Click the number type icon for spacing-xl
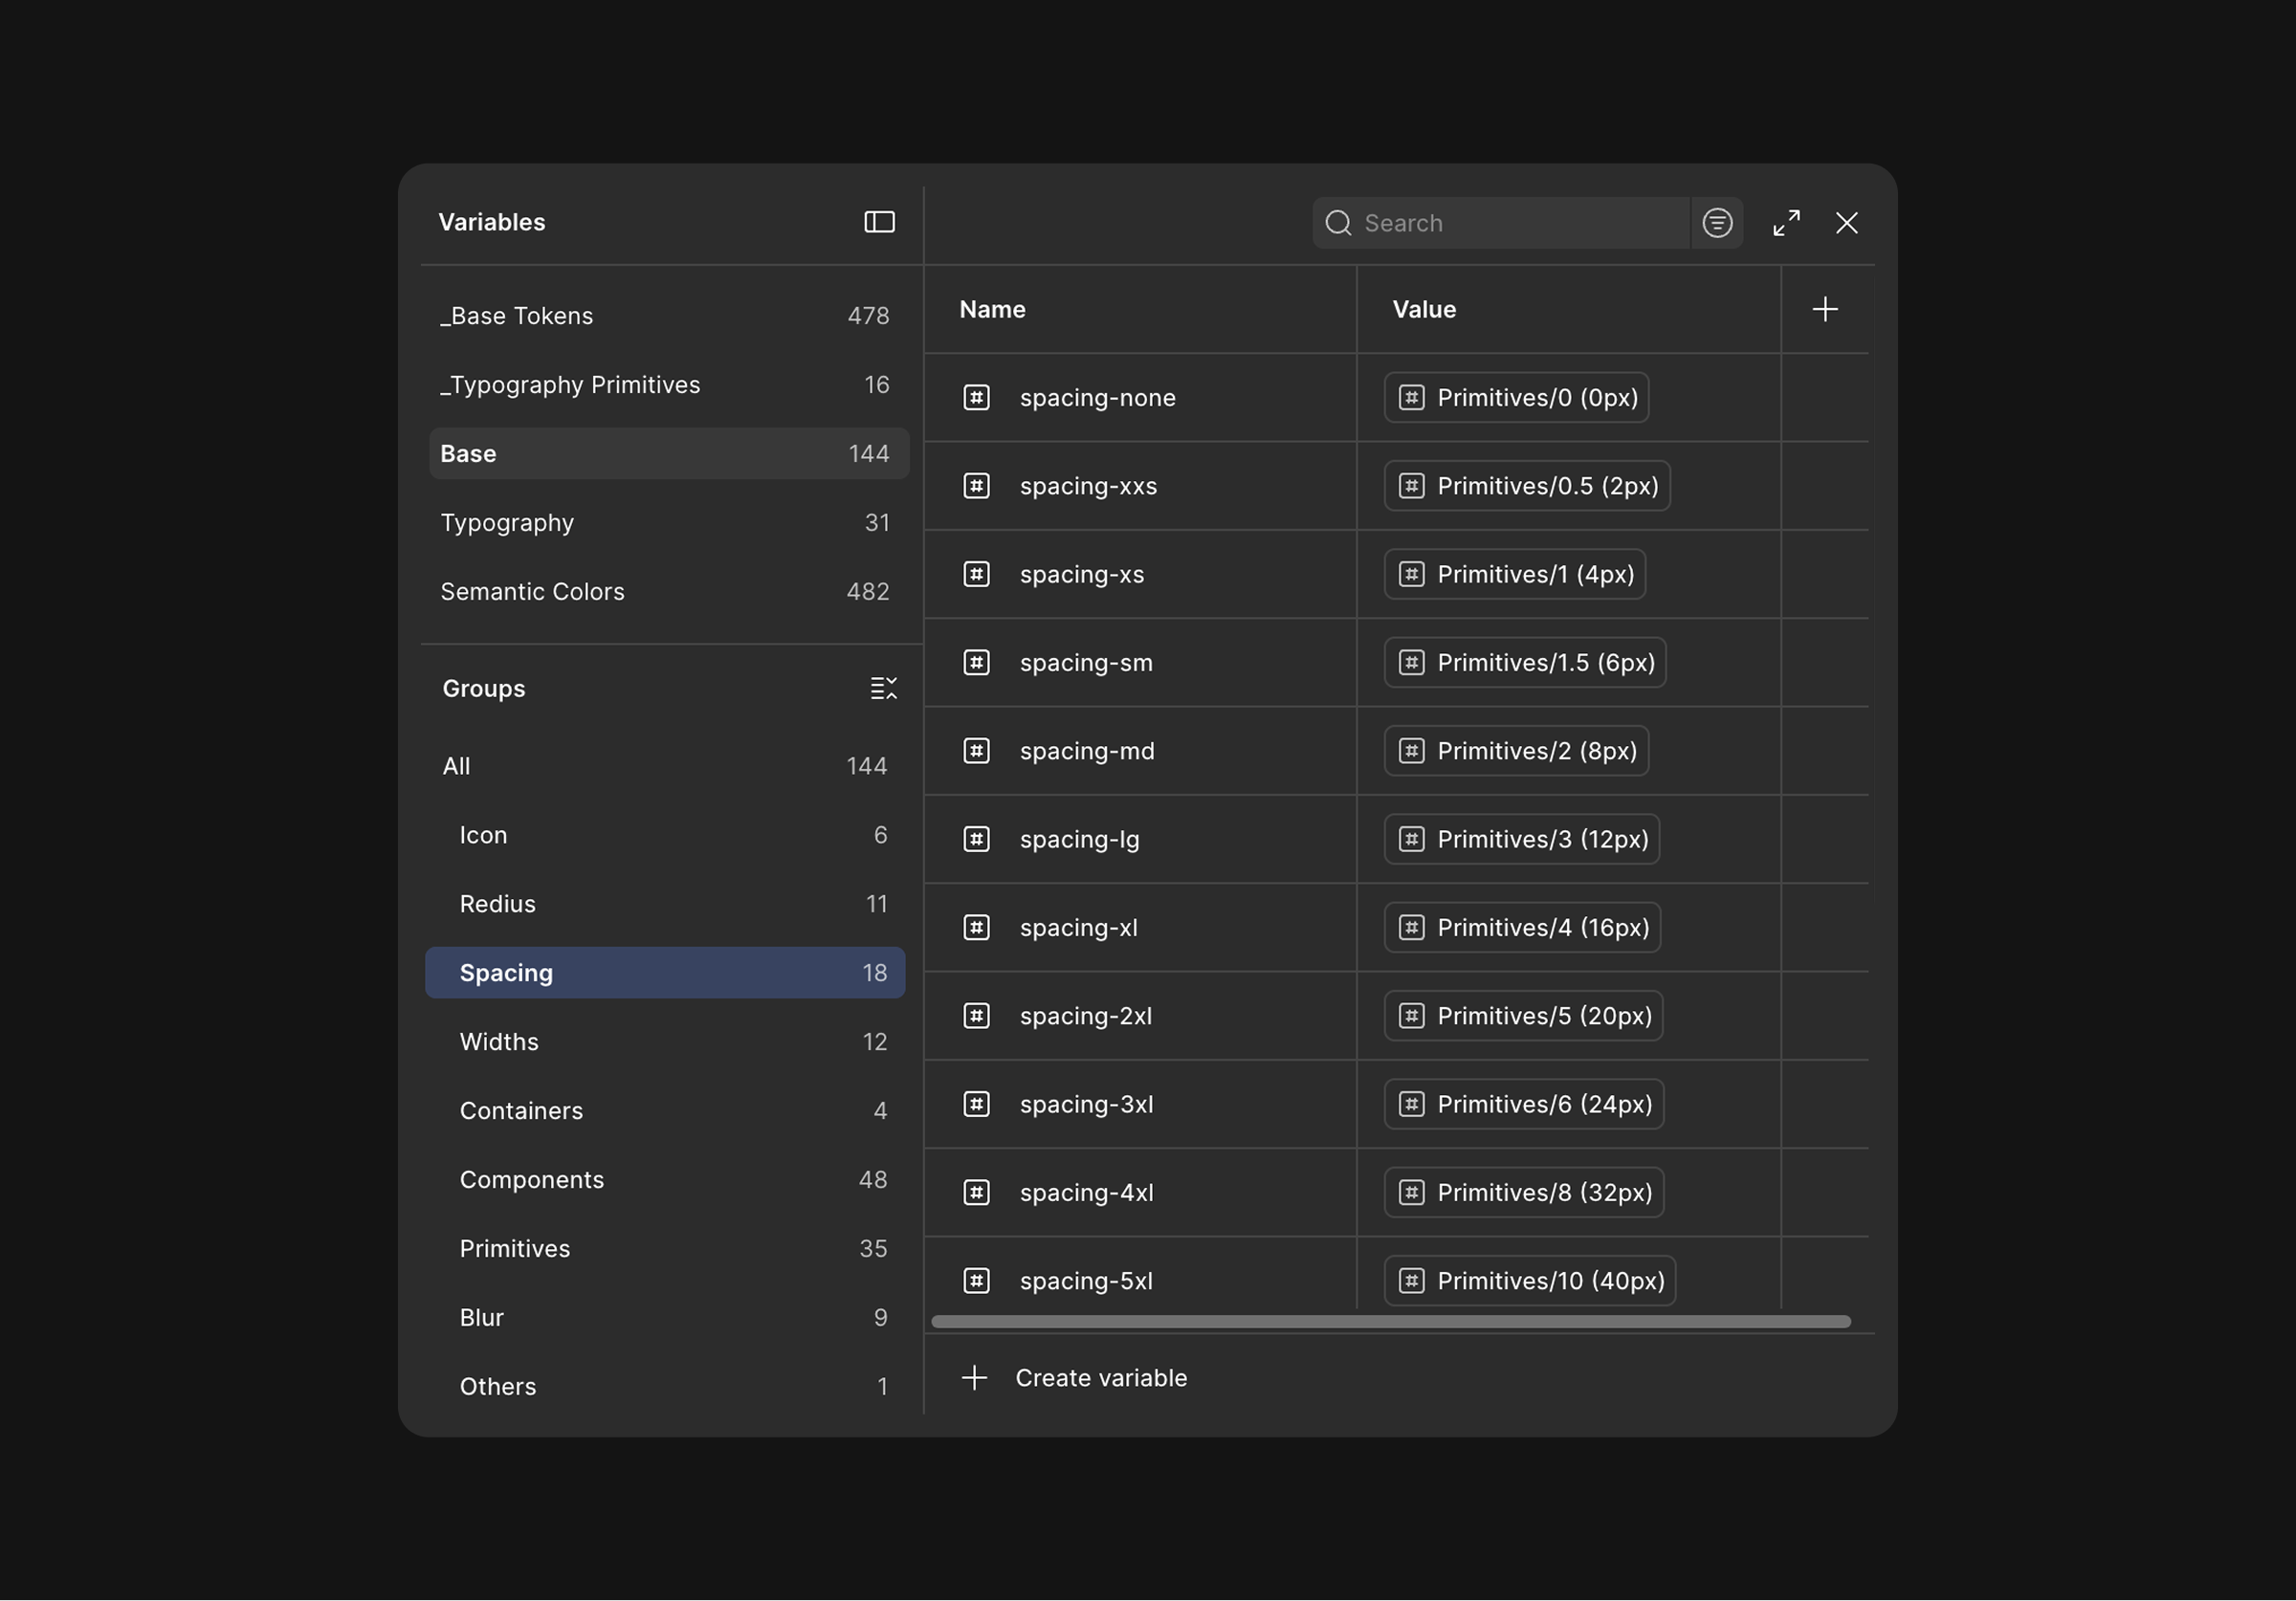 [976, 928]
